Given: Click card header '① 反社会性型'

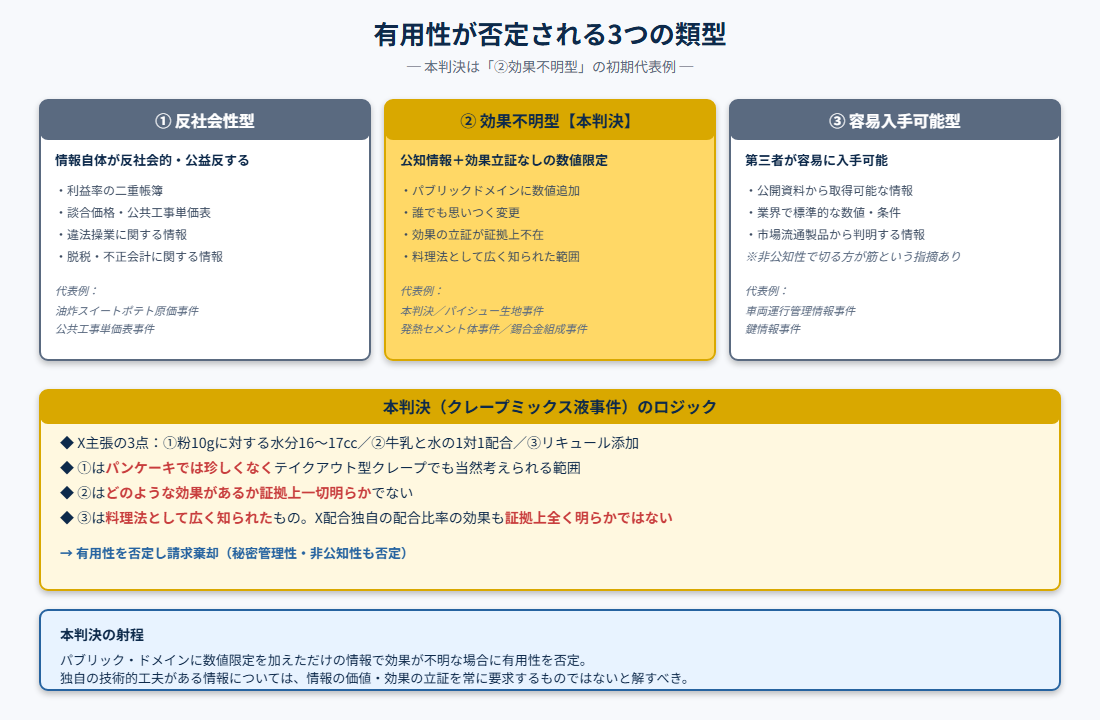Looking at the screenshot, I should pos(205,121).
